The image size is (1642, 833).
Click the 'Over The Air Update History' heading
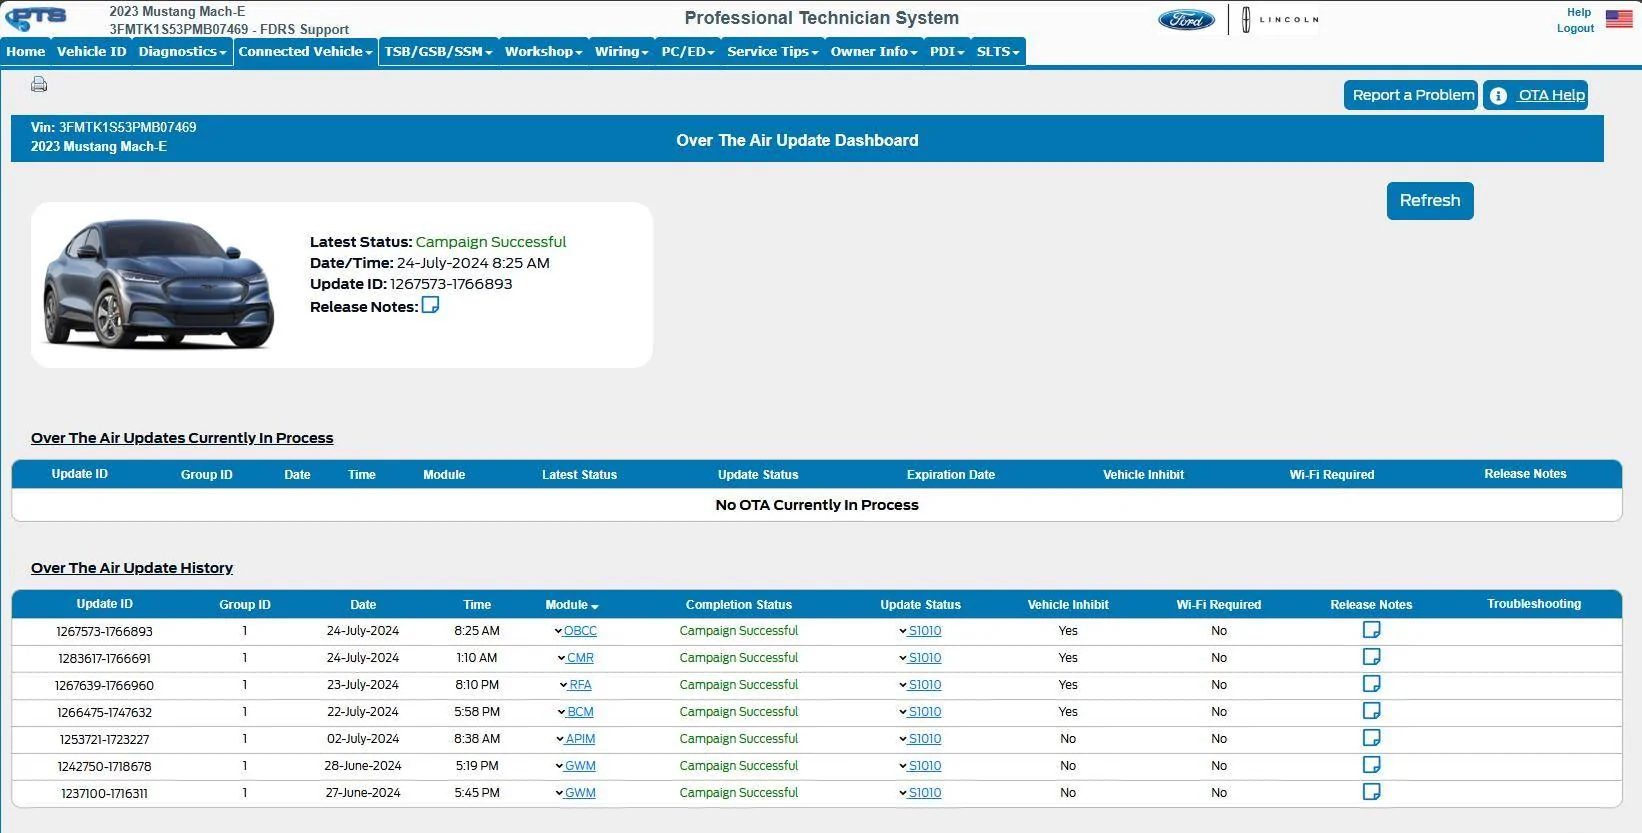132,568
